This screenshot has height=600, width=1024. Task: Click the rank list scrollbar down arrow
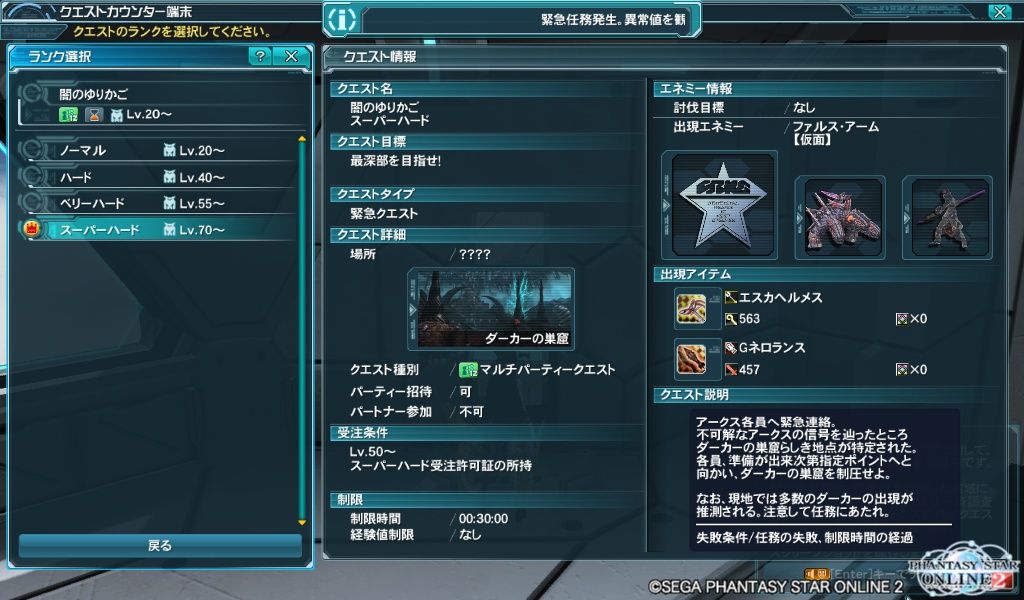302,522
